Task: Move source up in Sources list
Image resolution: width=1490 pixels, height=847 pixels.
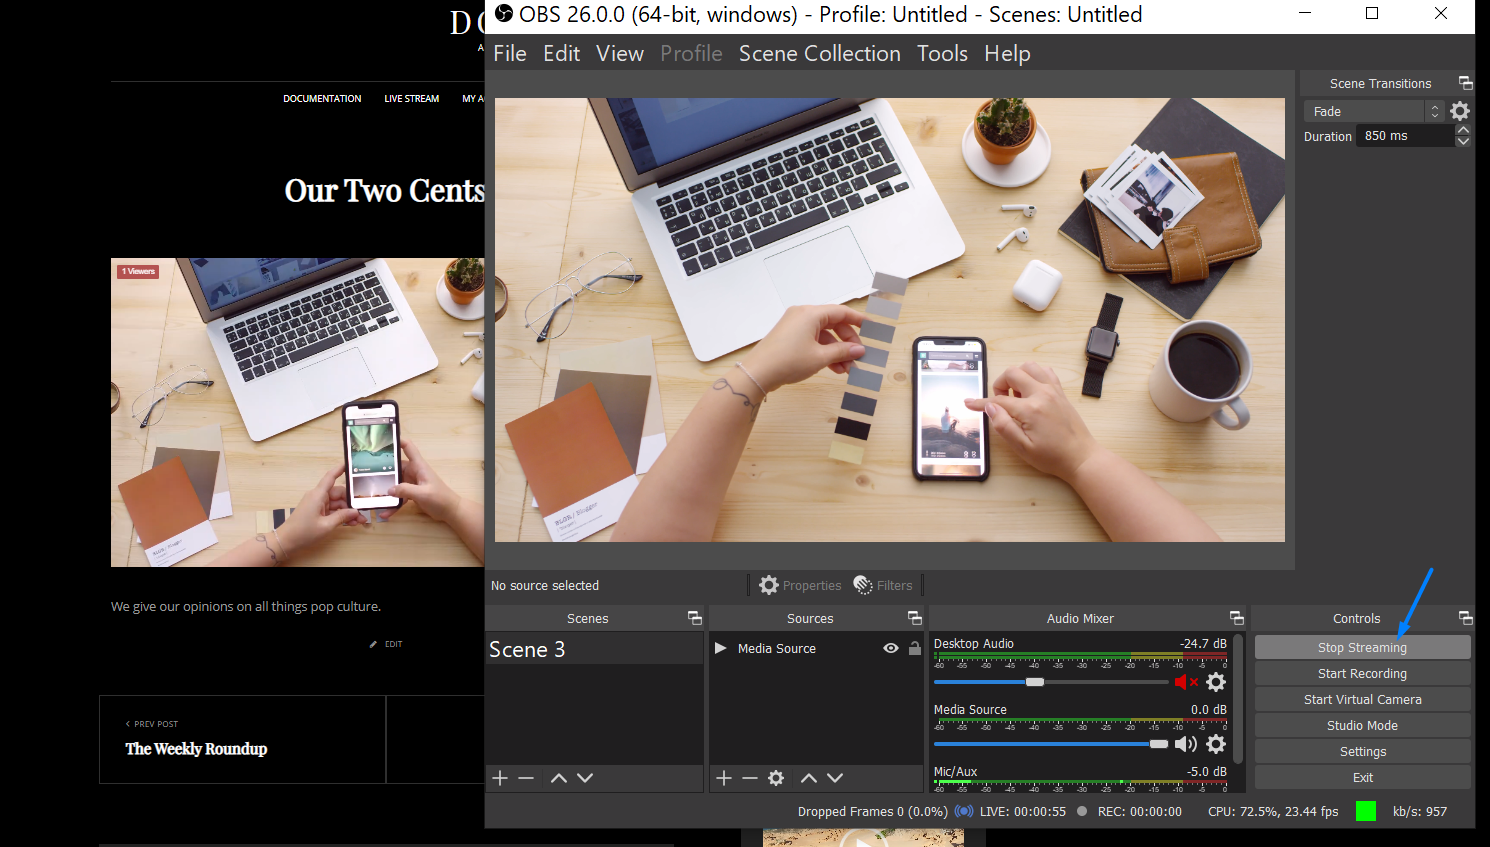Action: [x=809, y=778]
